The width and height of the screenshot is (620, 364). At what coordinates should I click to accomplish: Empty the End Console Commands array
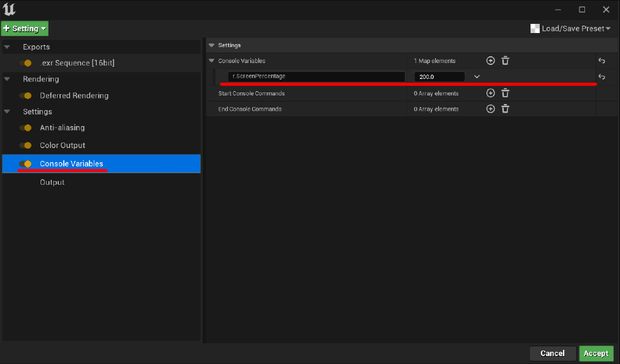(505, 109)
